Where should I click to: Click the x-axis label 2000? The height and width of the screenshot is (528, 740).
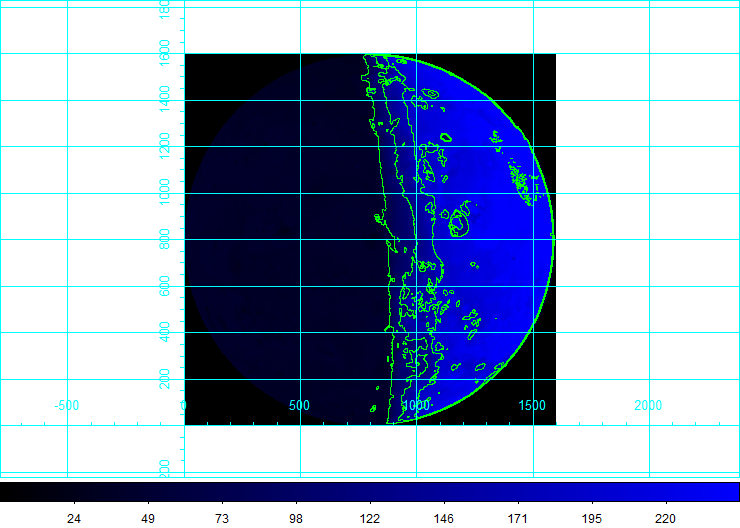tap(648, 405)
